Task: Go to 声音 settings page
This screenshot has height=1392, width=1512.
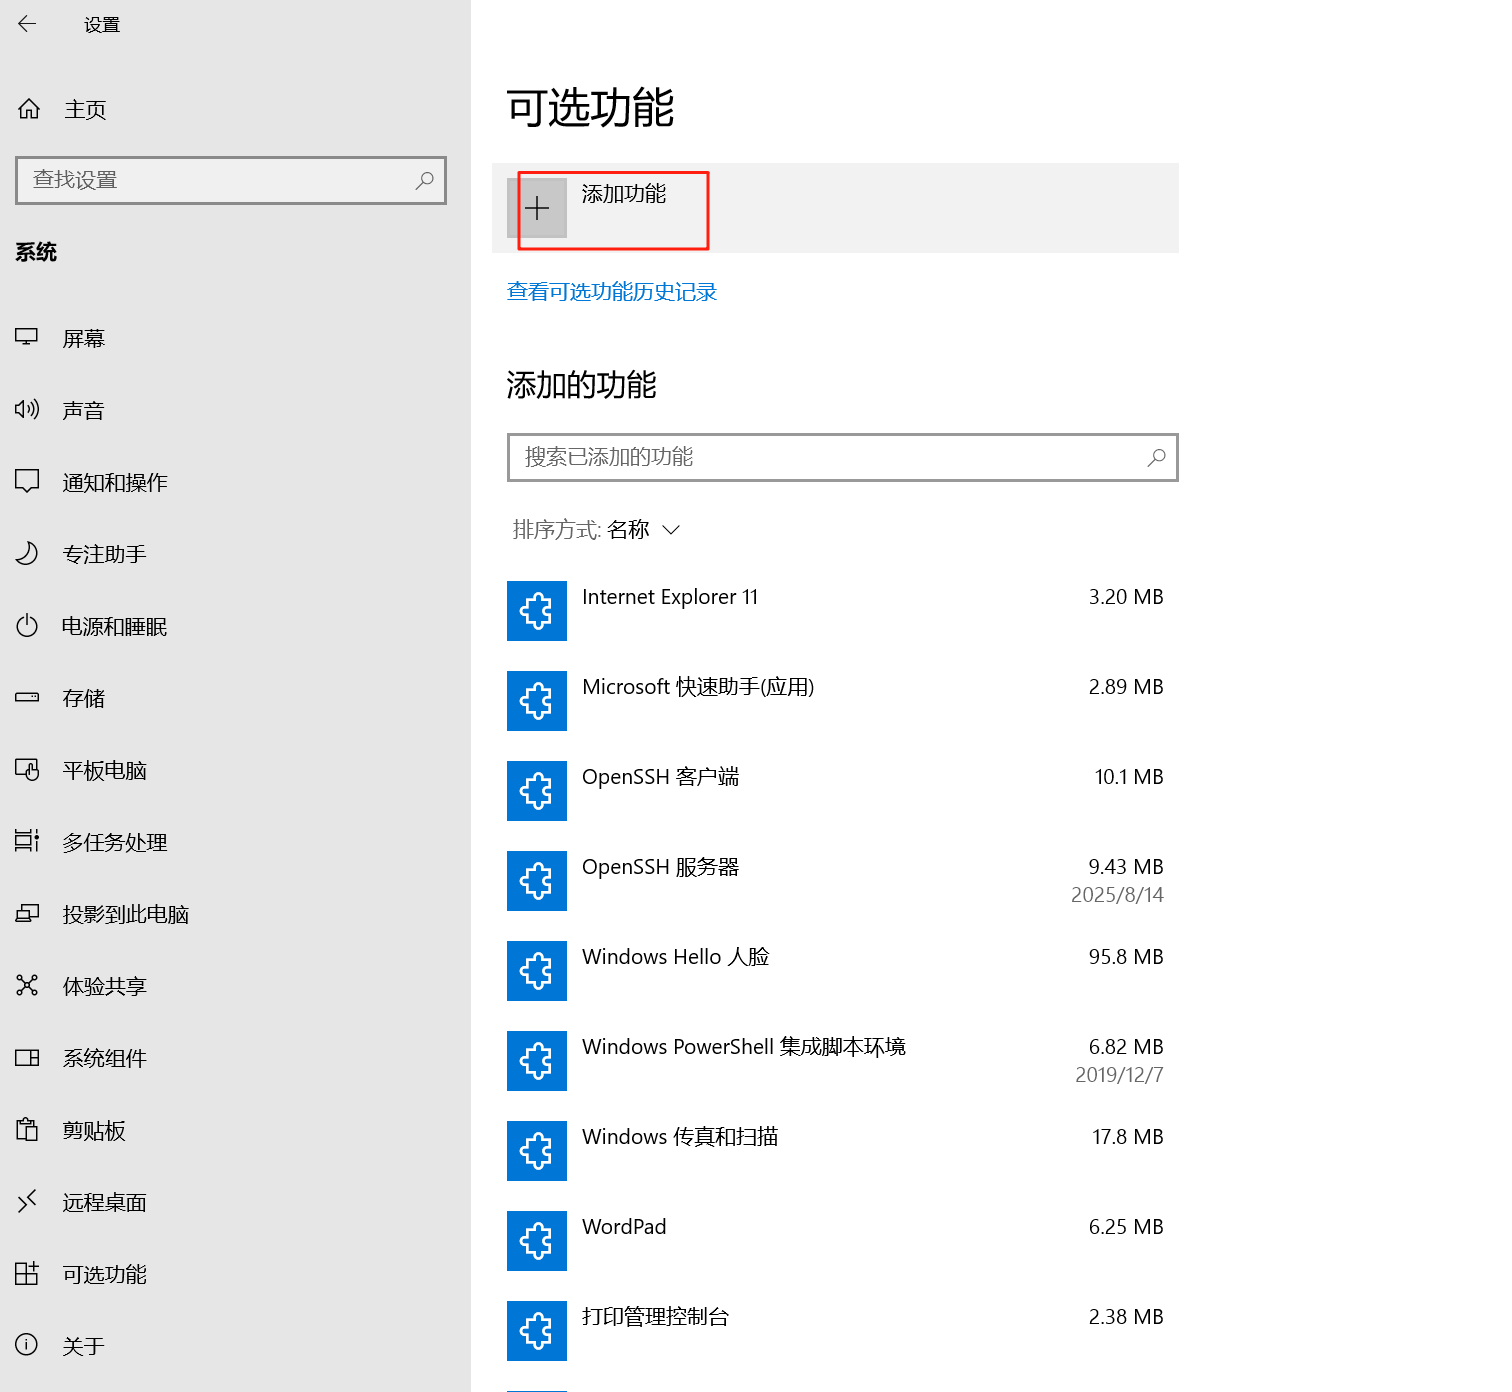Action: tap(83, 411)
